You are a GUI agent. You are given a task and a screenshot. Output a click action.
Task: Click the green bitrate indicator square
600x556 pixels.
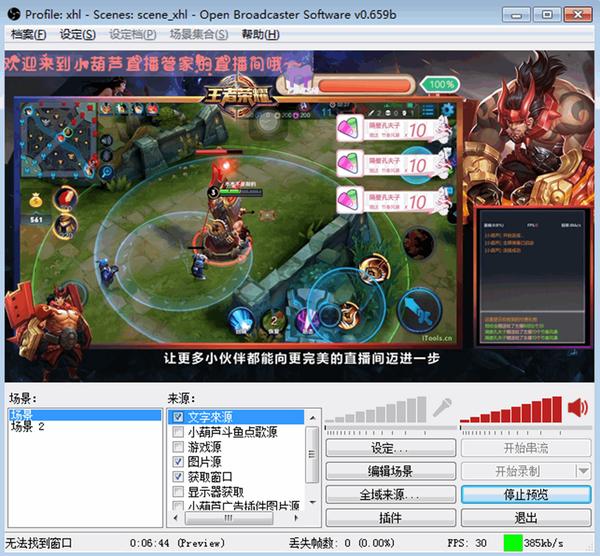pos(513,543)
